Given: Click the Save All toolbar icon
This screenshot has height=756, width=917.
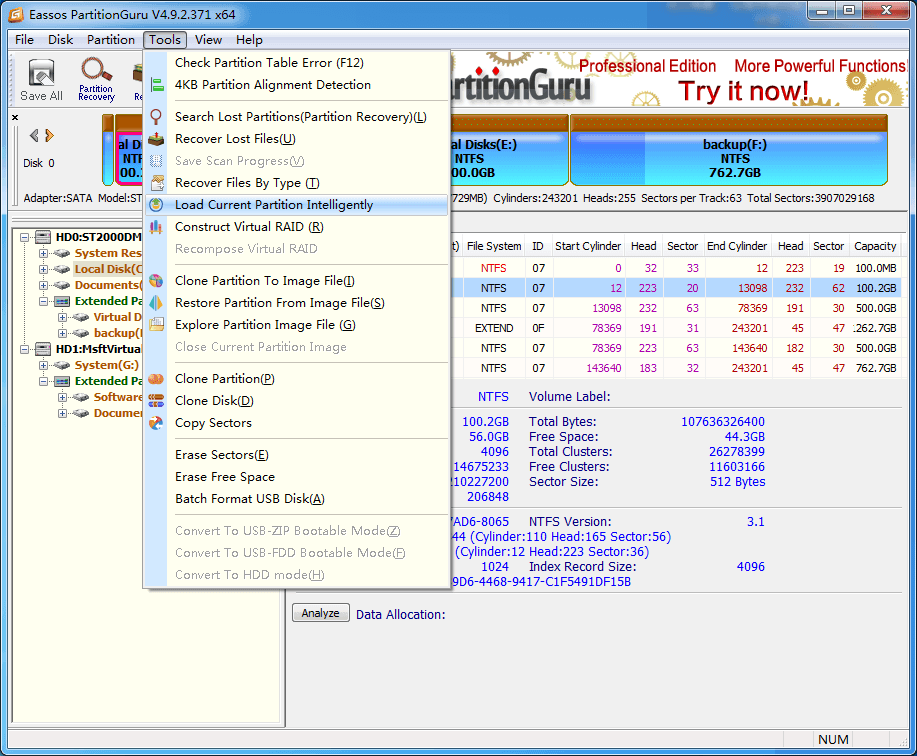Looking at the screenshot, I should (x=41, y=80).
